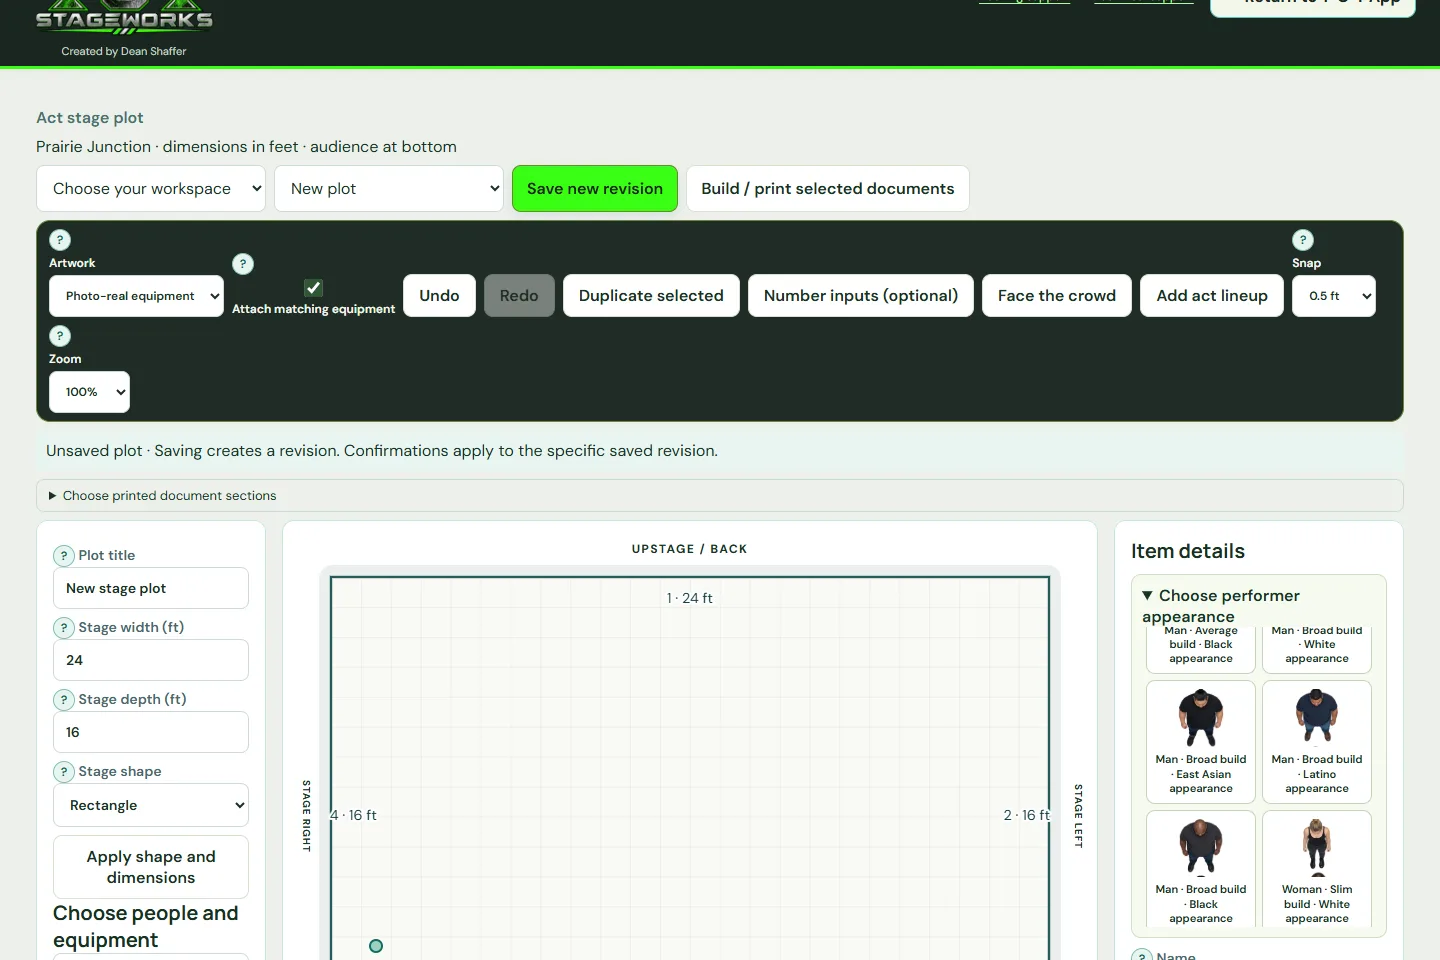Click the '2 · 16 ft' stage edge label

click(1027, 815)
